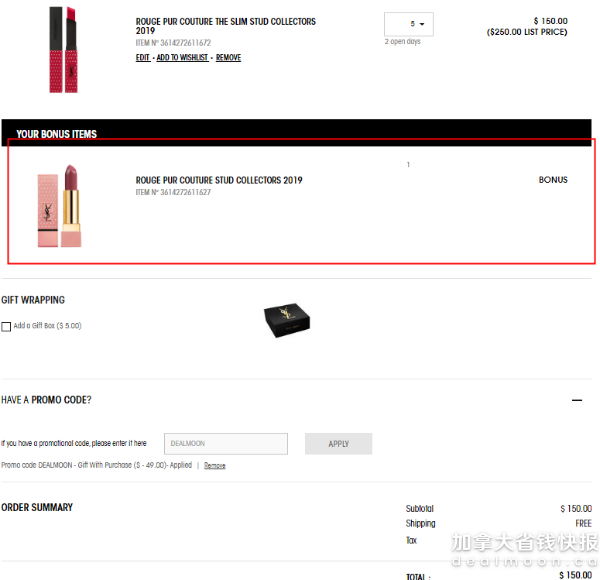The height and width of the screenshot is (580, 600).
Task: Click ADD TO WISHLIST link
Action: click(x=182, y=57)
